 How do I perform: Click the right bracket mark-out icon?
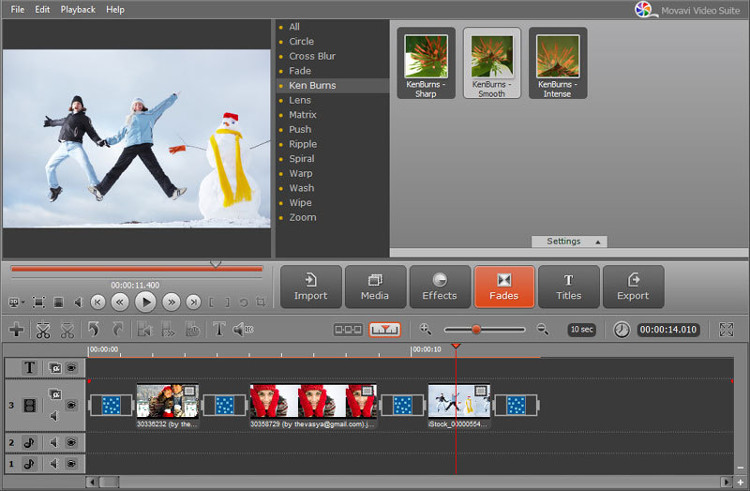pos(227,302)
